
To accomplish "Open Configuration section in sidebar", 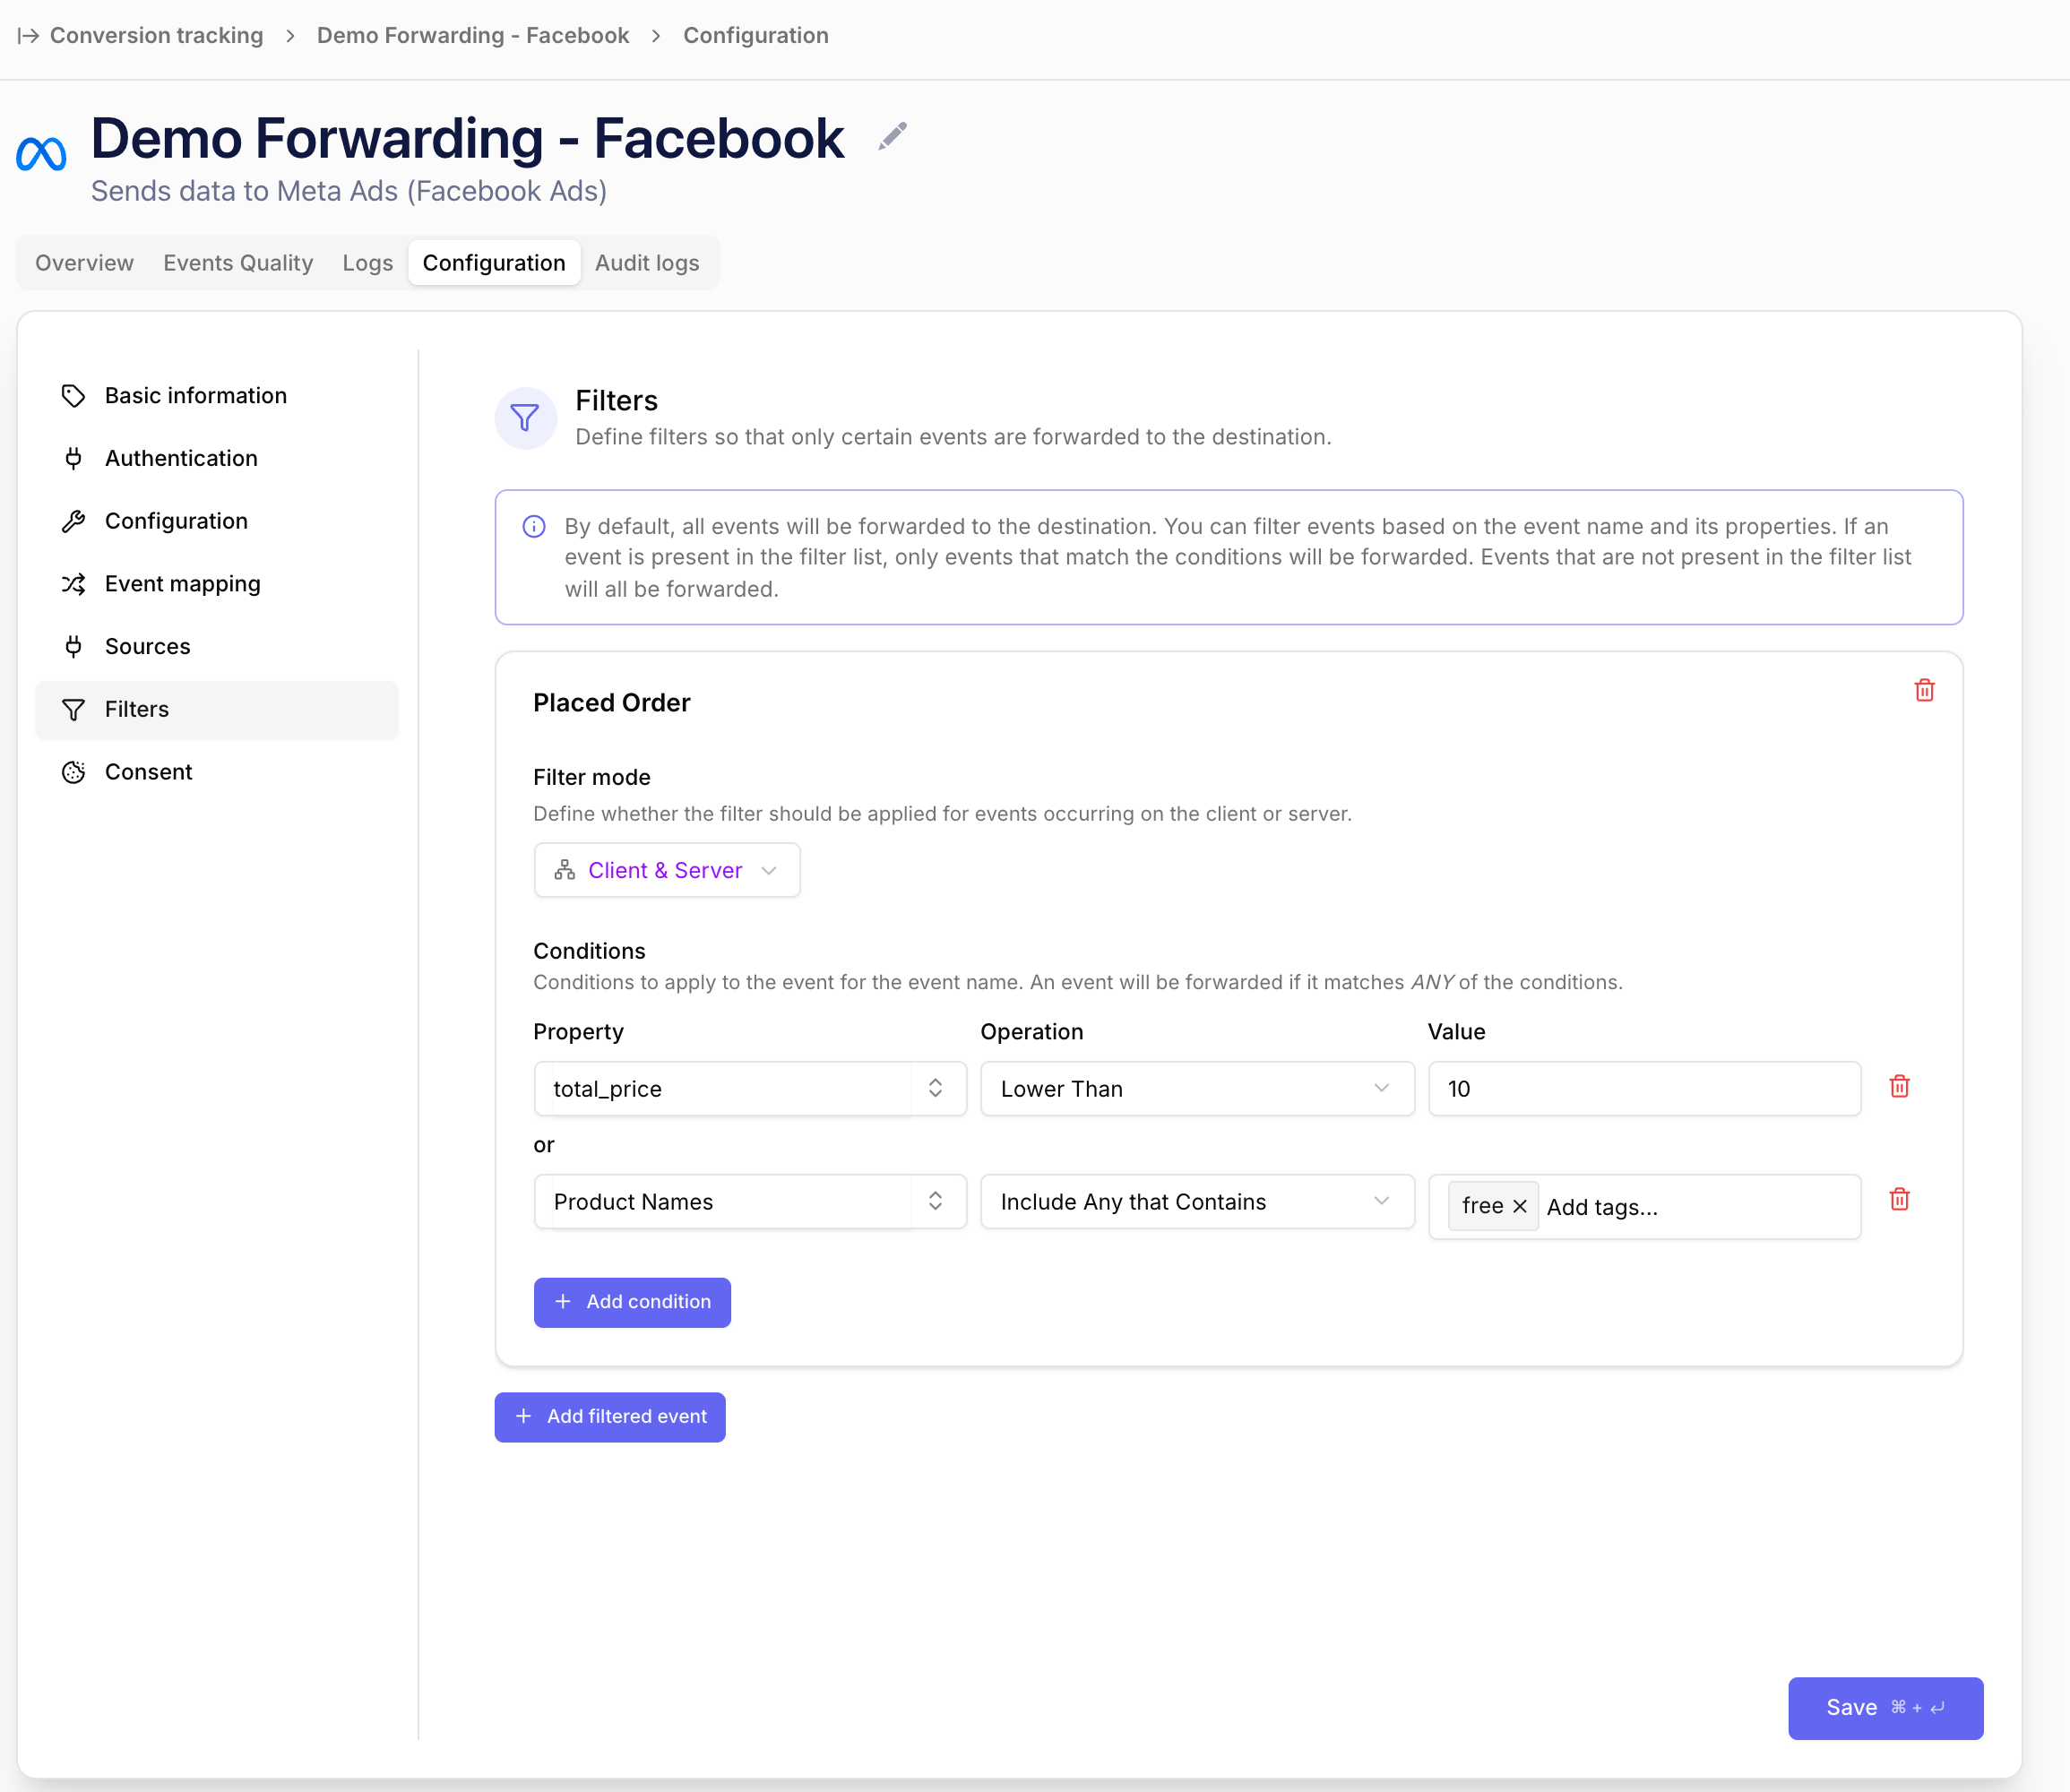I will tap(216, 521).
